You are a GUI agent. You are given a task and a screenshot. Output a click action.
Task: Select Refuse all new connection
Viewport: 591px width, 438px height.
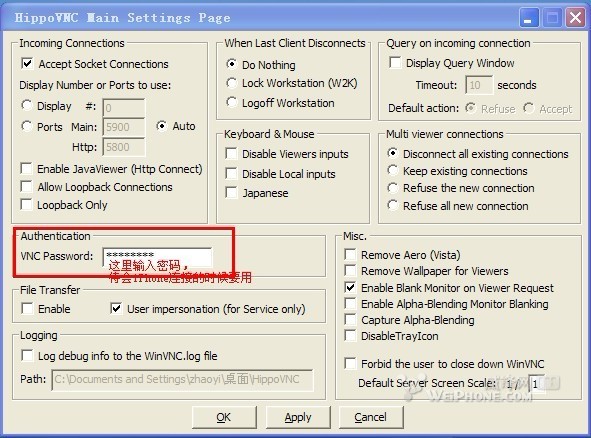393,205
